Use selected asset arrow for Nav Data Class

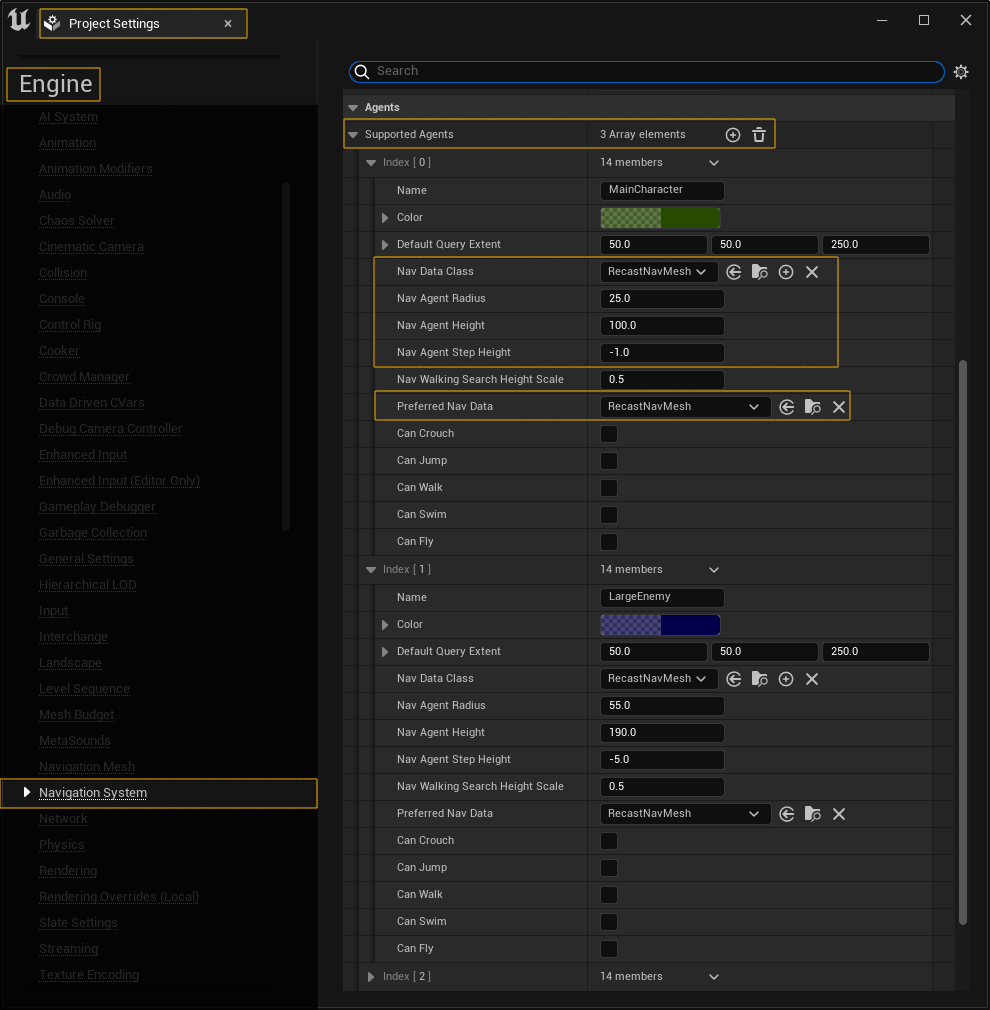(x=734, y=271)
